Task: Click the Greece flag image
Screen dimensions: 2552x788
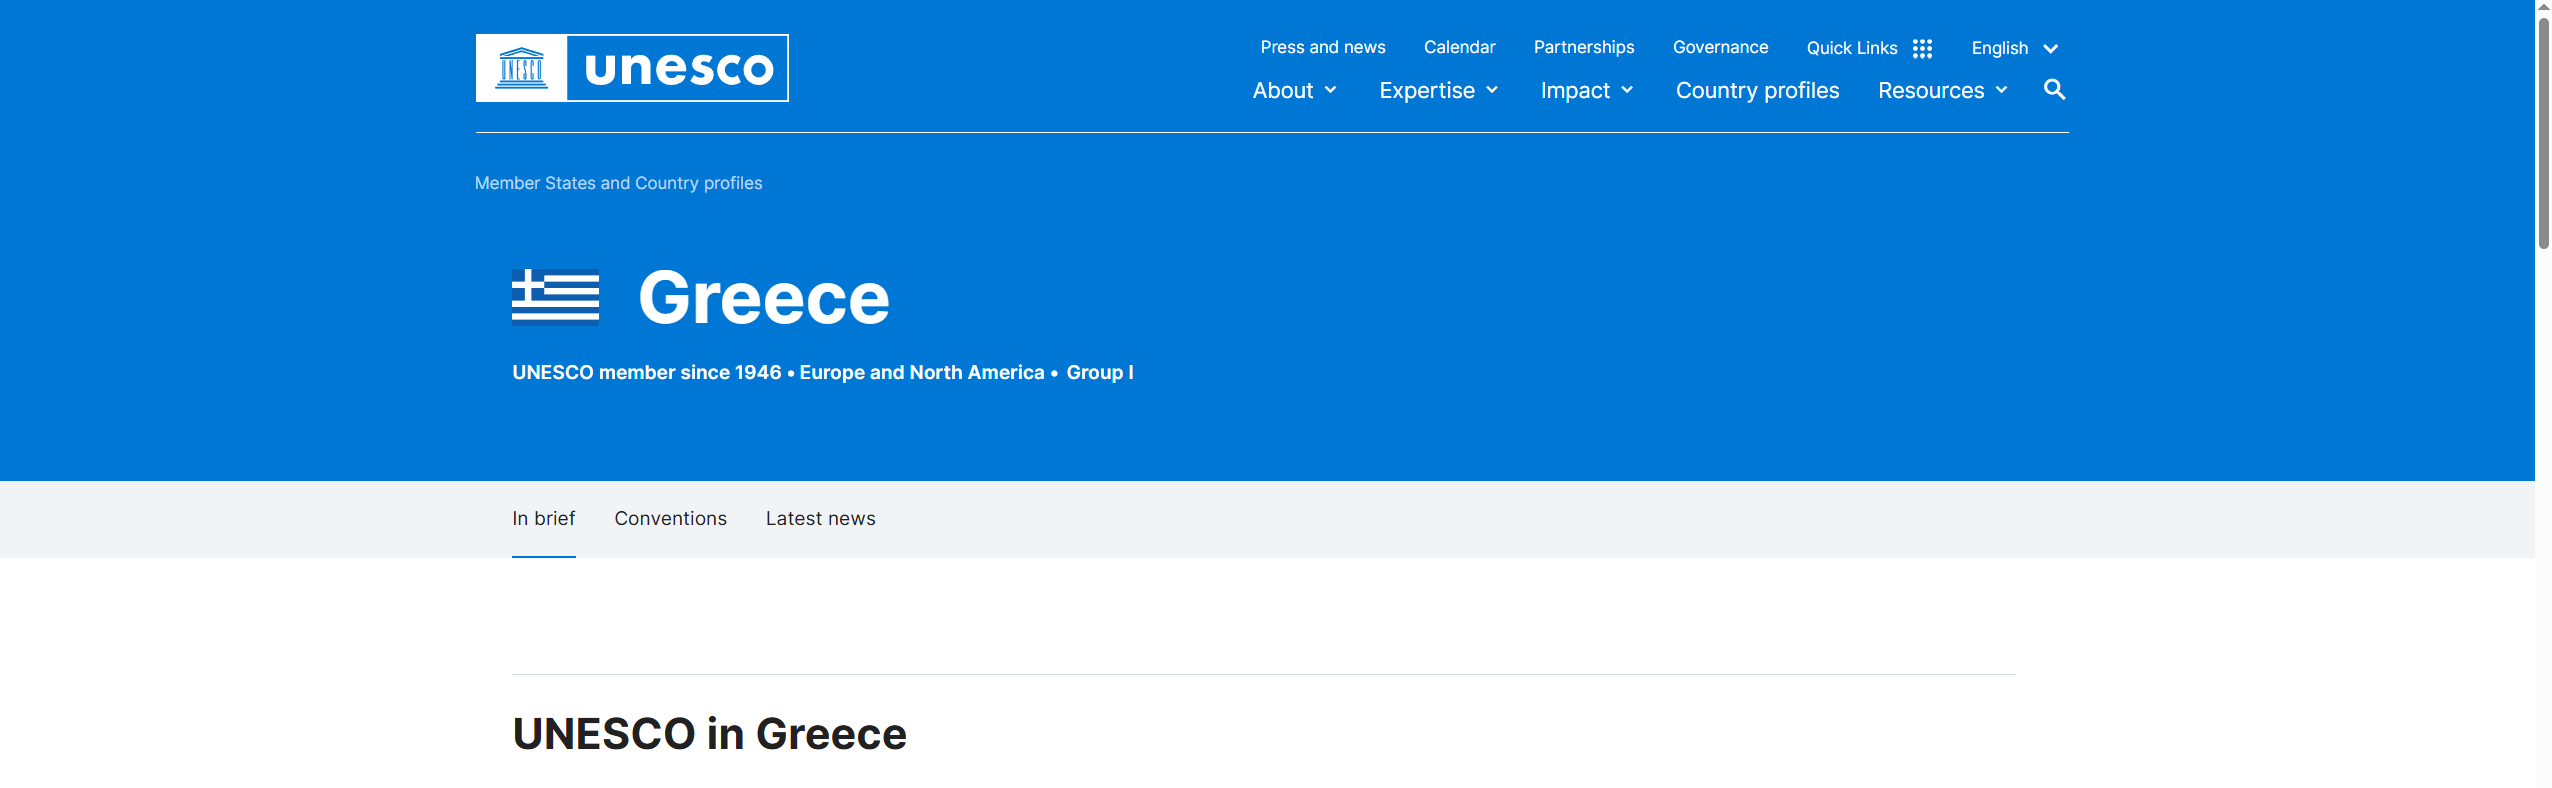Action: [x=555, y=297]
